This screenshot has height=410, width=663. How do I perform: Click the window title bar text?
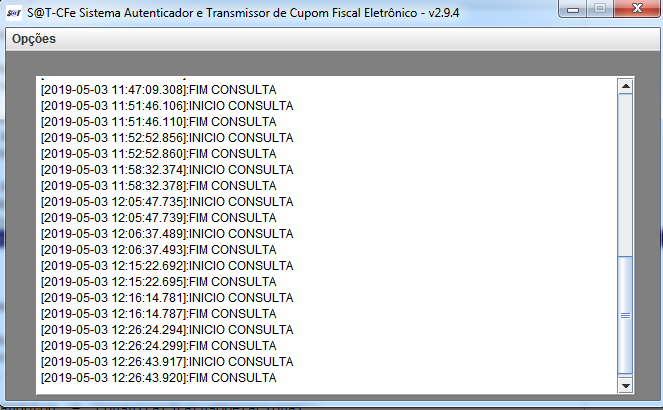(243, 13)
